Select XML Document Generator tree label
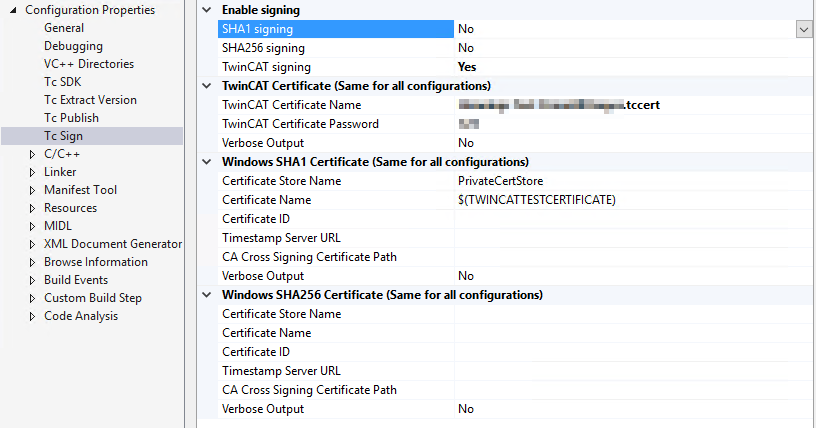The image size is (816, 428). click(x=113, y=244)
